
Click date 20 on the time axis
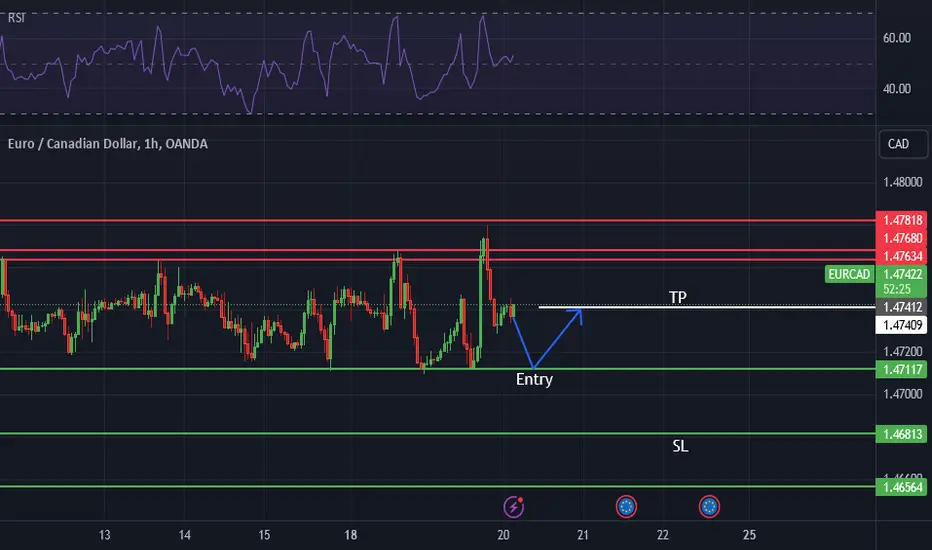pos(503,535)
